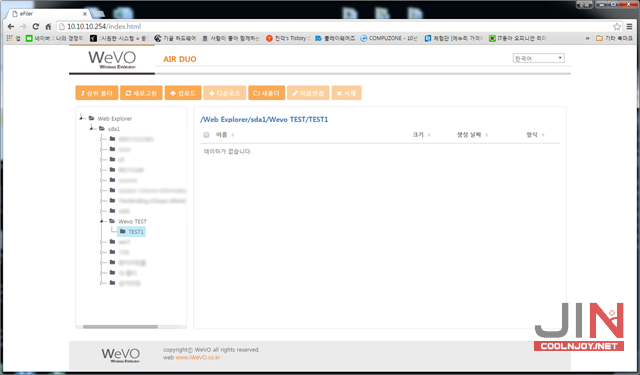
Task: Open the 기글 하드웨어 bookmark
Action: (176, 38)
